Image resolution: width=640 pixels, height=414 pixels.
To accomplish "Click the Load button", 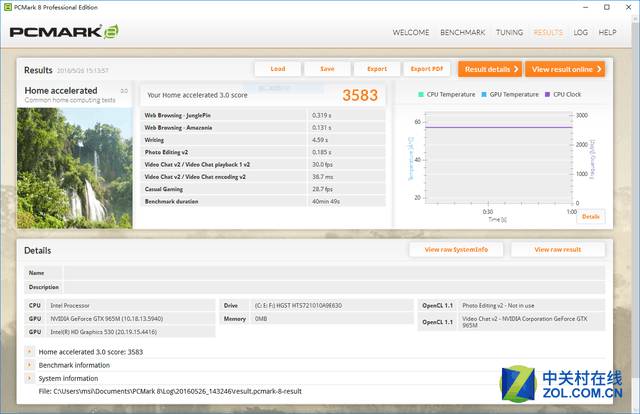I will 278,69.
